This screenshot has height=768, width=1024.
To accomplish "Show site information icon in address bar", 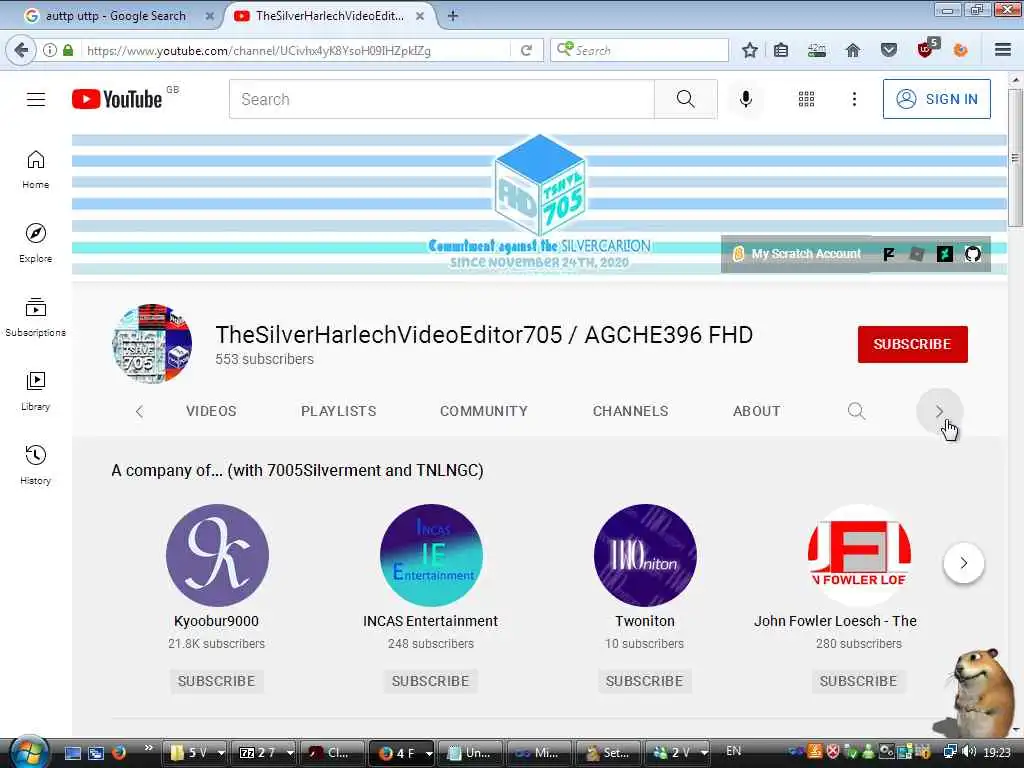I will (x=50, y=50).
